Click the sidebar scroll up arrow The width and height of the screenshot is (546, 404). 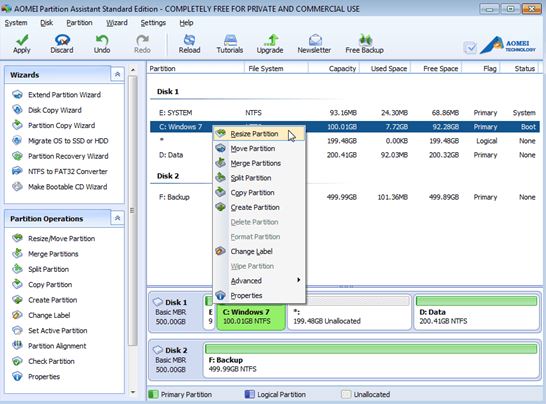coord(133,70)
